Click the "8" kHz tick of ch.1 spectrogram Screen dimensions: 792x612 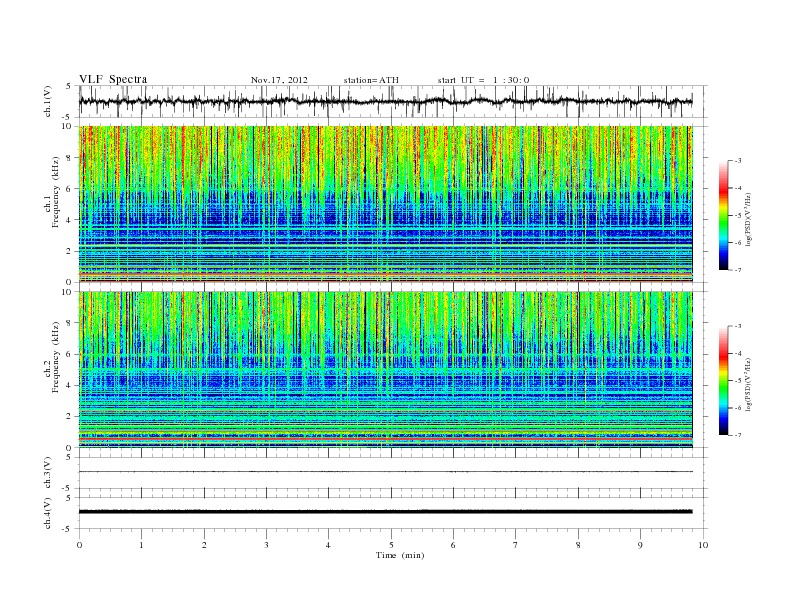tap(70, 158)
